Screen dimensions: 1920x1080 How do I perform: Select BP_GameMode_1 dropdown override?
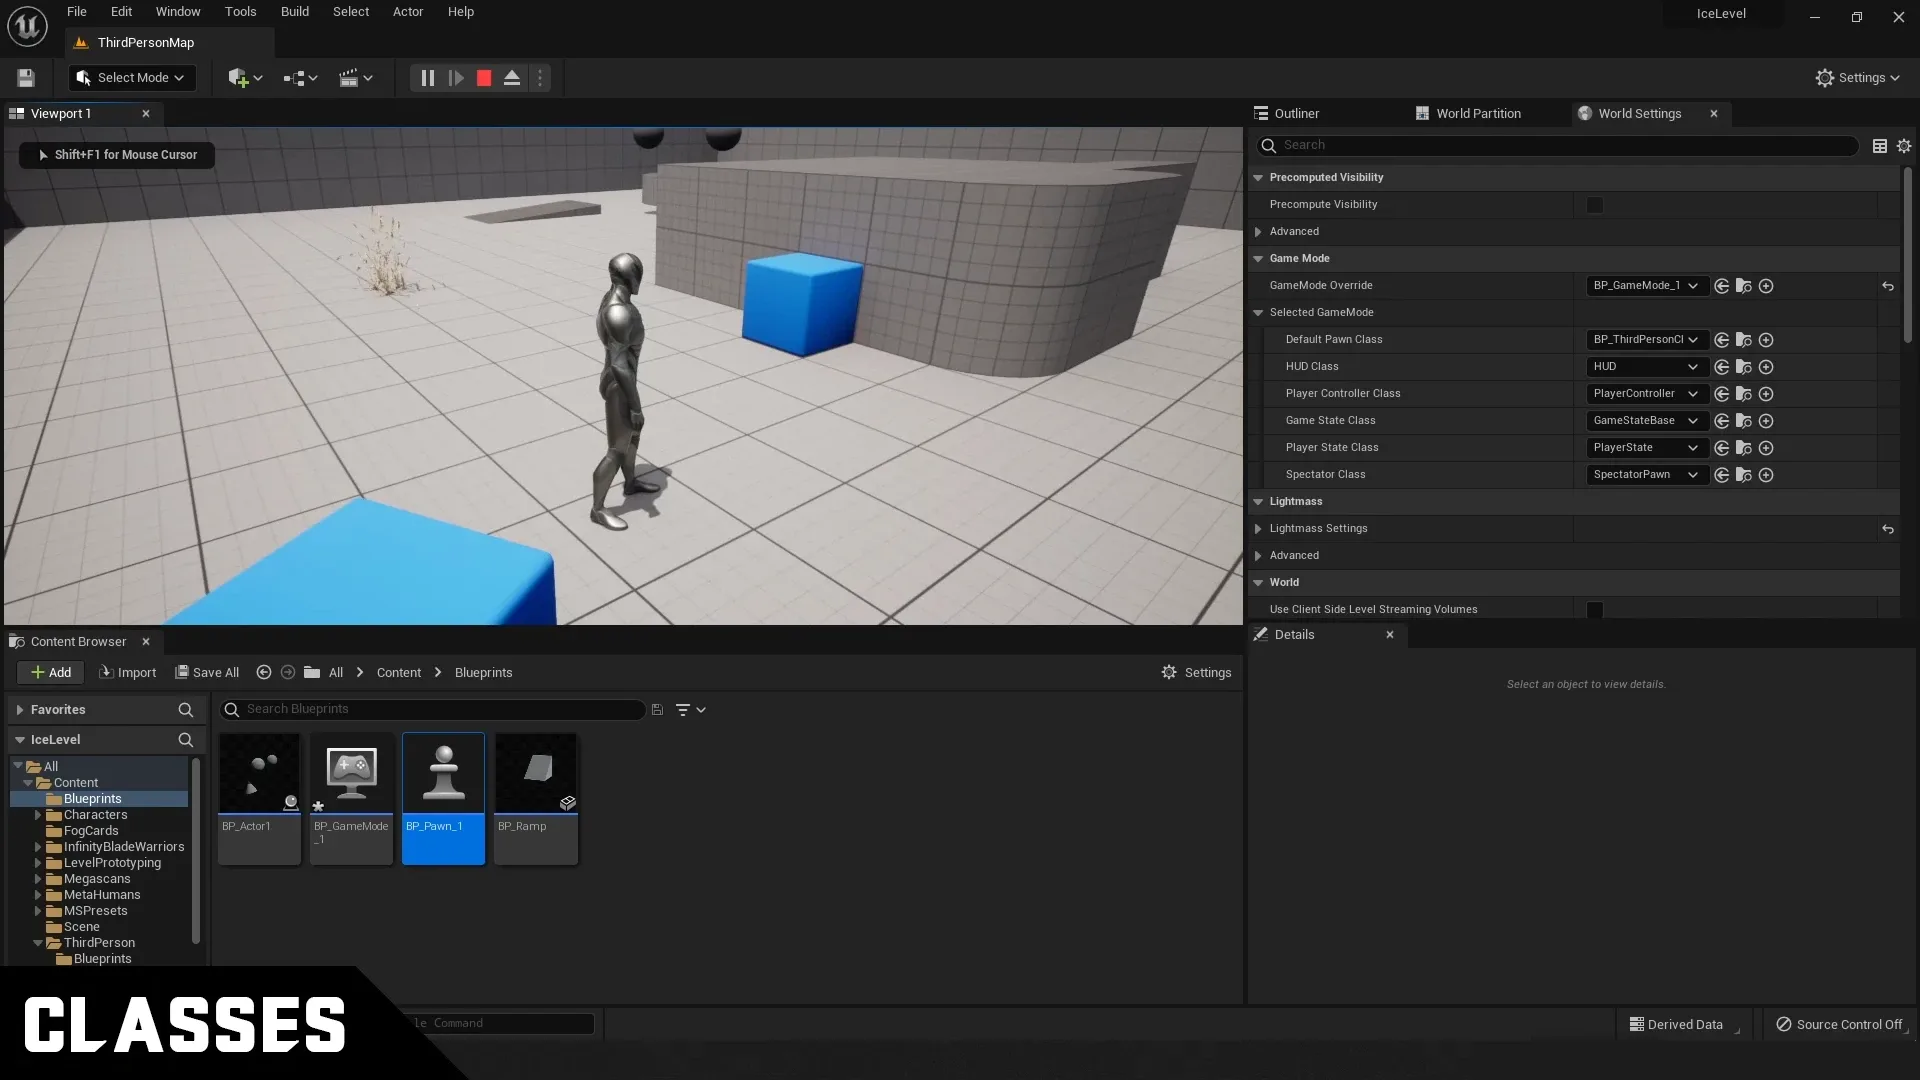[1643, 285]
